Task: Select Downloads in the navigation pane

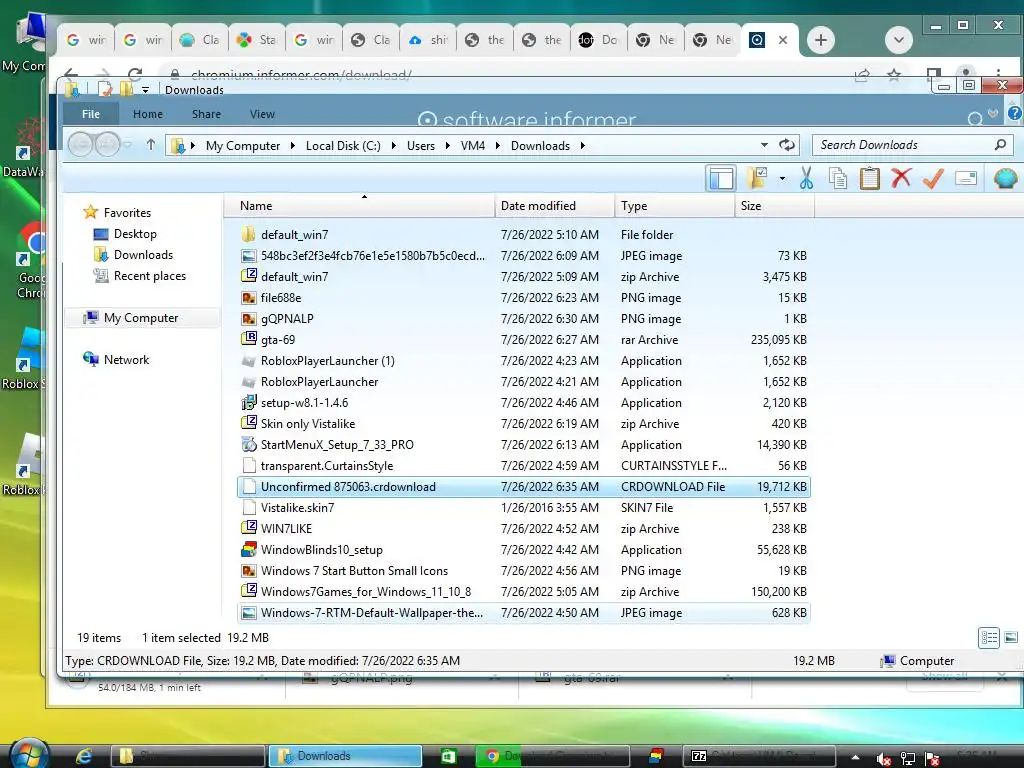Action: (x=134, y=255)
